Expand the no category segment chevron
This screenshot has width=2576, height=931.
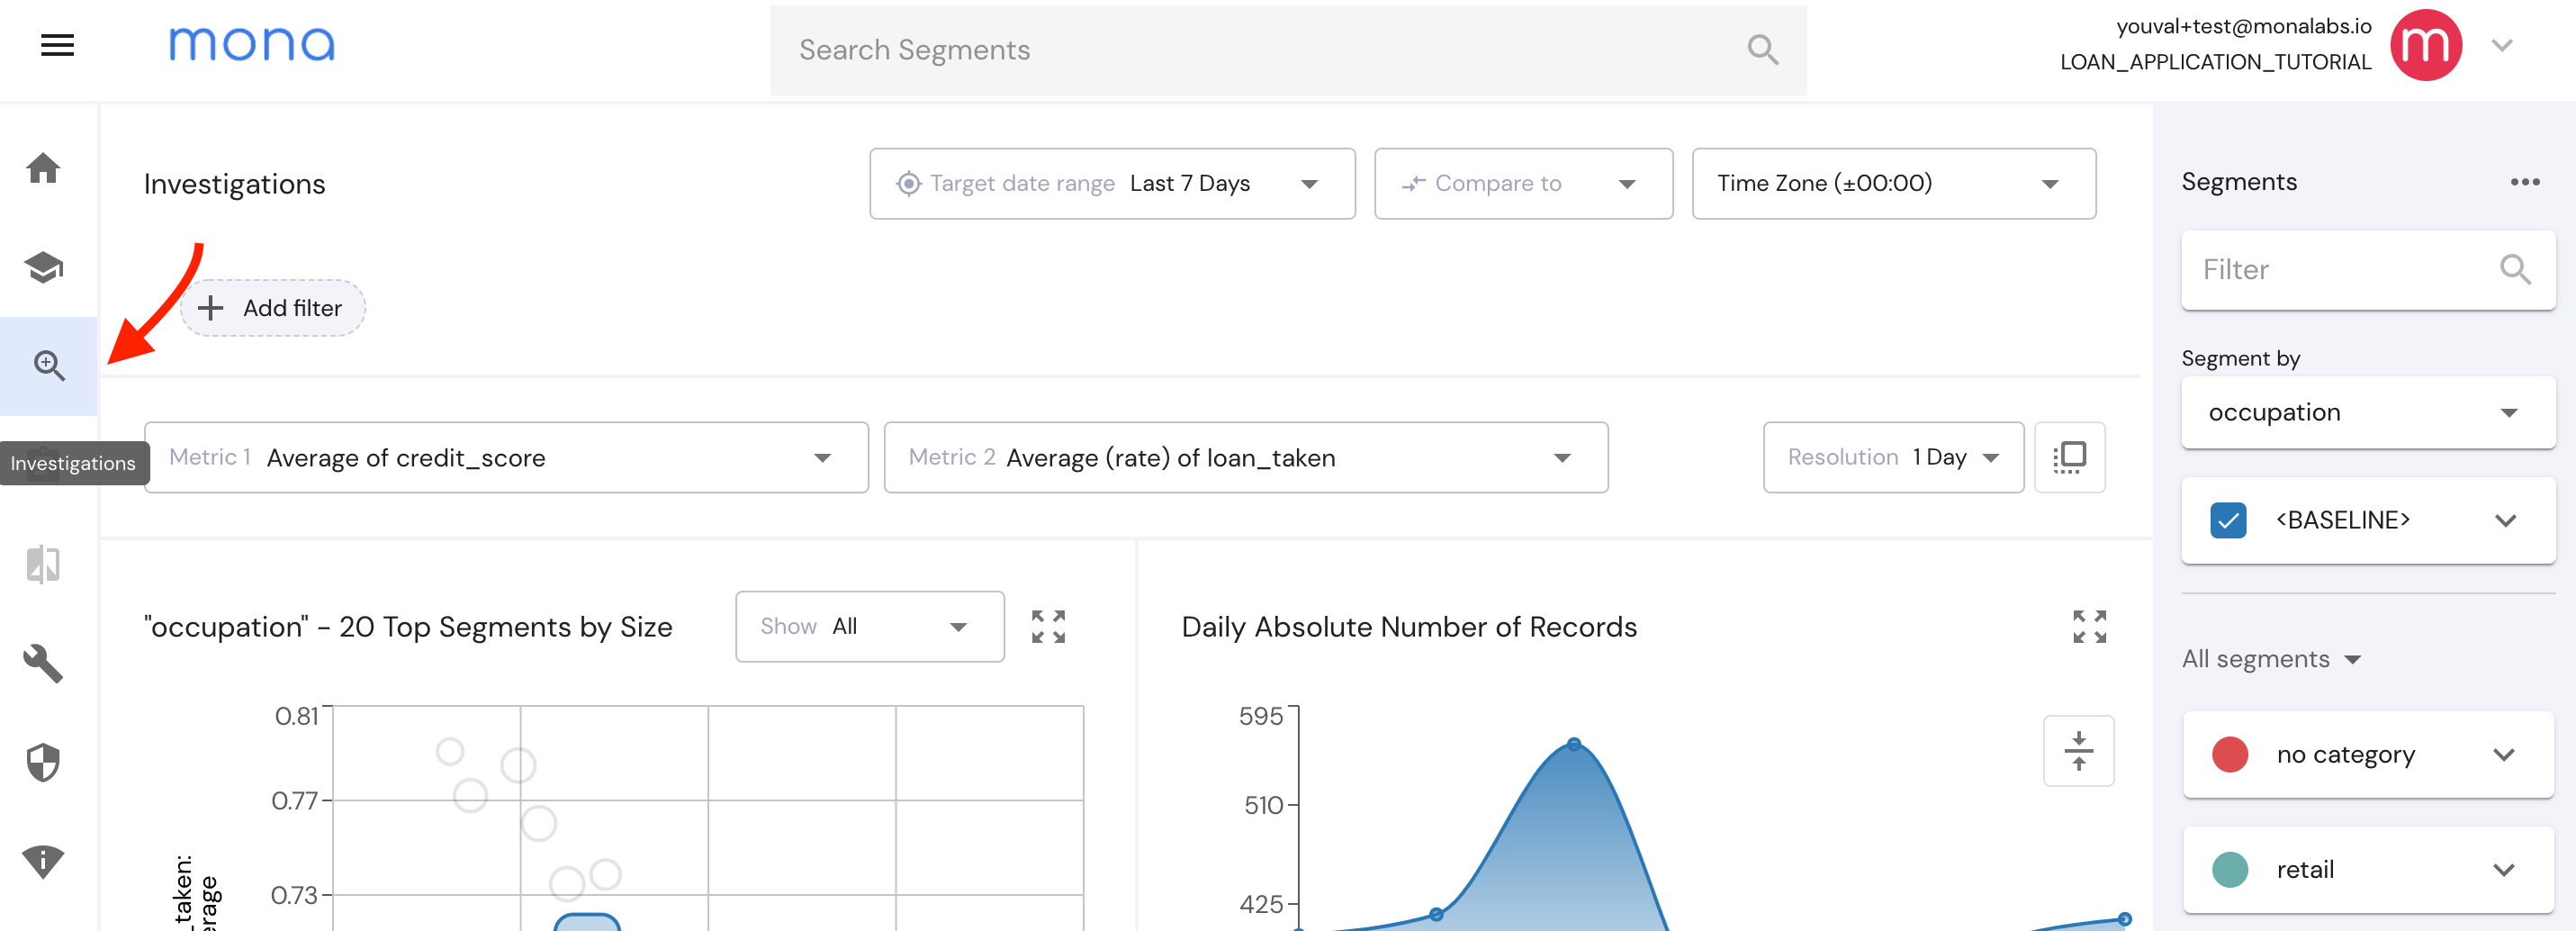pos(2503,754)
